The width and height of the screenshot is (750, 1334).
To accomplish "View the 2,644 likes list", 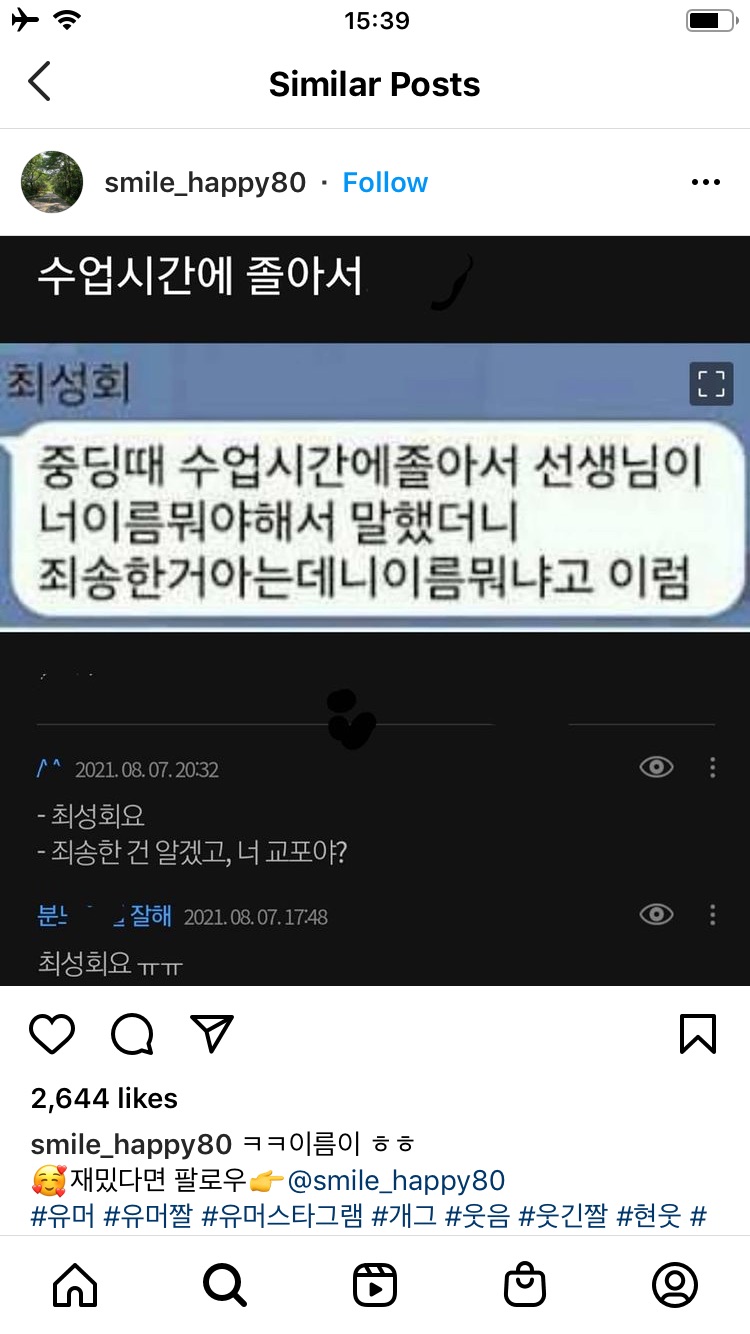I will pyautogui.click(x=104, y=1098).
